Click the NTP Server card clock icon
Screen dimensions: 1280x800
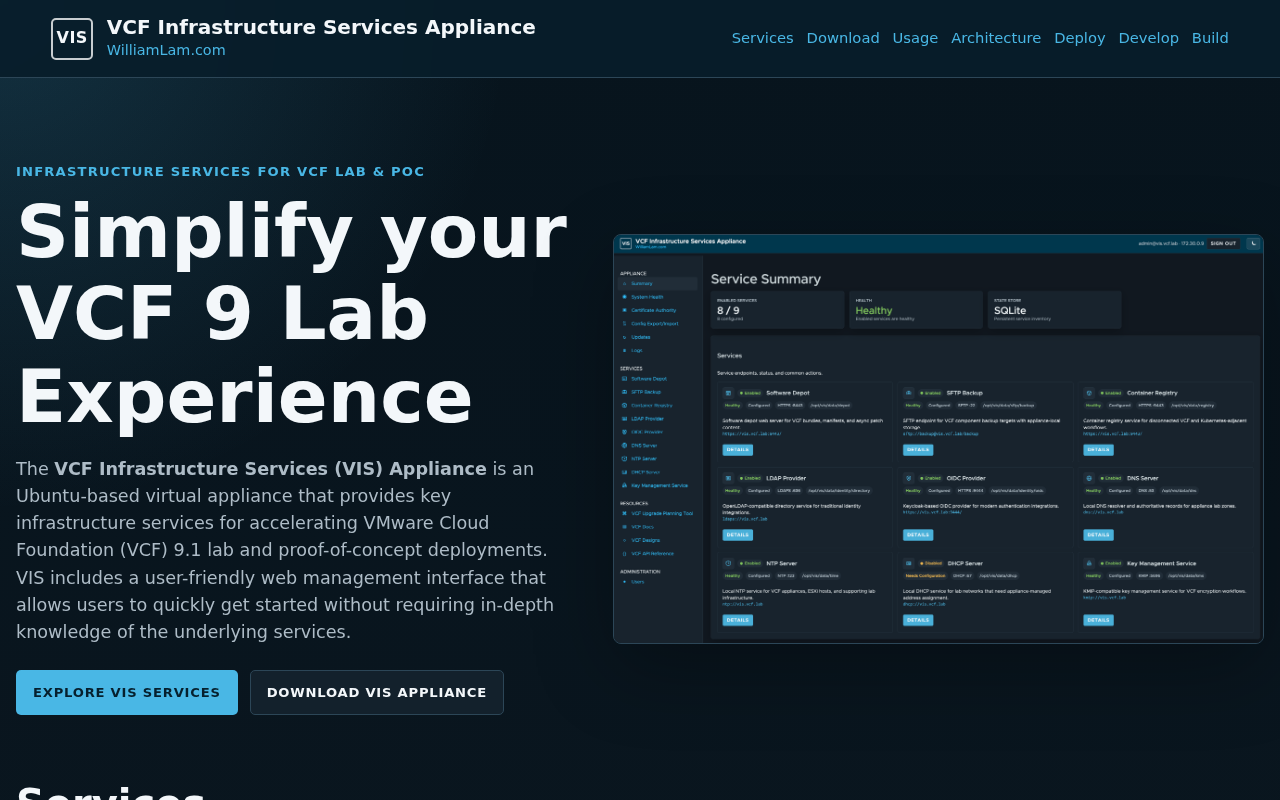[x=728, y=563]
